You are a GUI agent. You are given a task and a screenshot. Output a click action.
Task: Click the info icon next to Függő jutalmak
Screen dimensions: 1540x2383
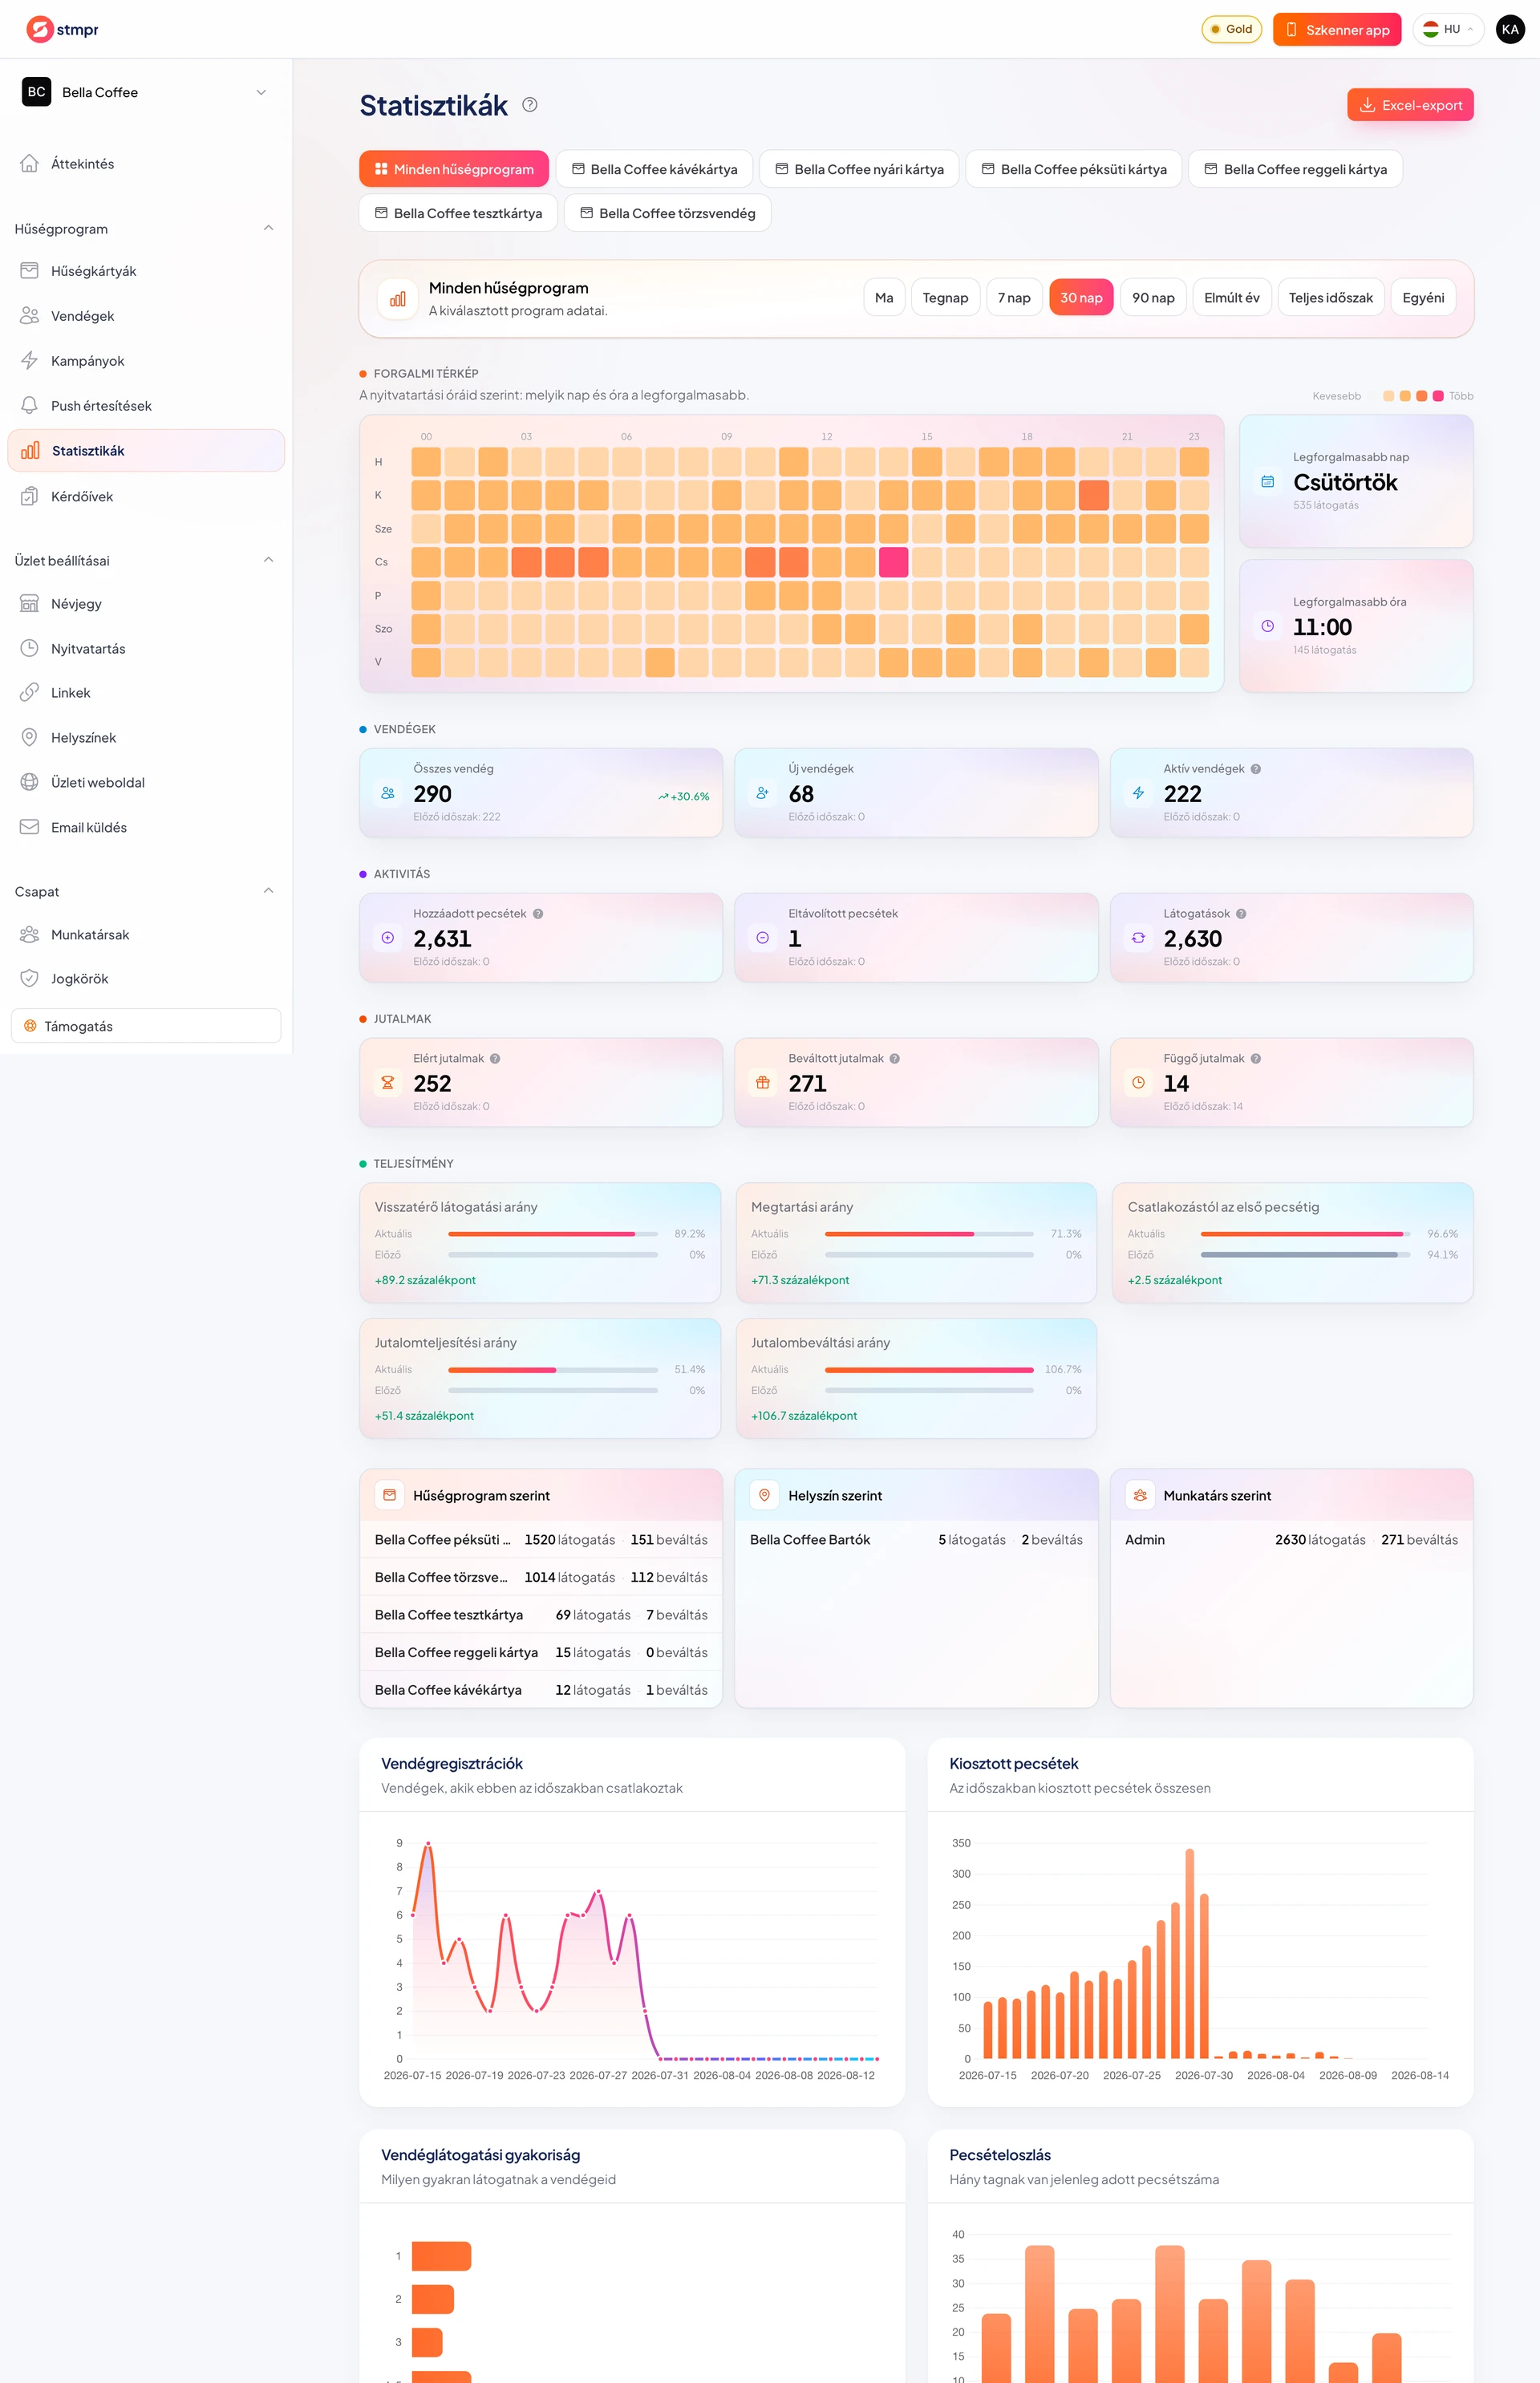(1256, 1059)
